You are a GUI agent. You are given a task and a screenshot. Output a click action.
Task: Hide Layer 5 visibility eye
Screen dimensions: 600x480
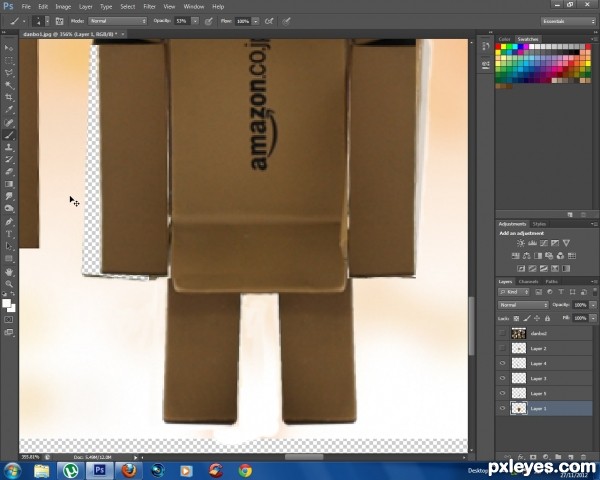tap(502, 393)
